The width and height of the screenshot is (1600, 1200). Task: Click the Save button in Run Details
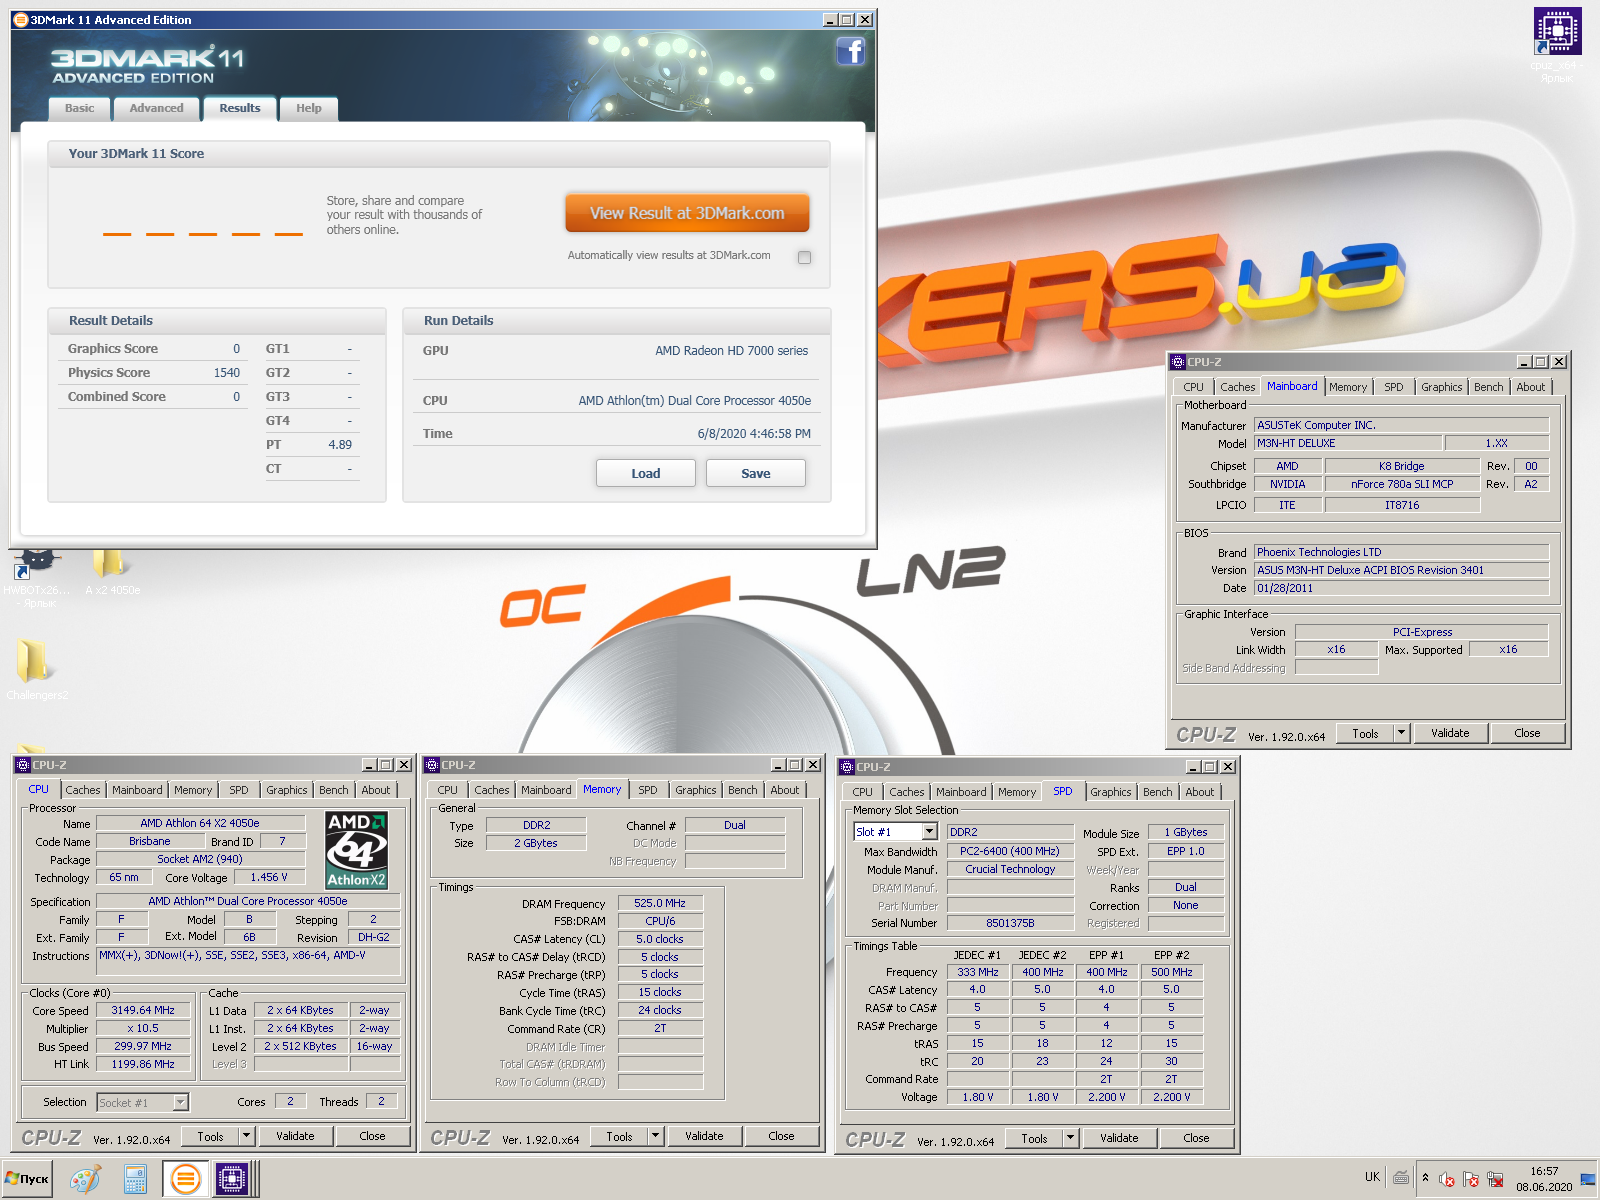pos(756,474)
